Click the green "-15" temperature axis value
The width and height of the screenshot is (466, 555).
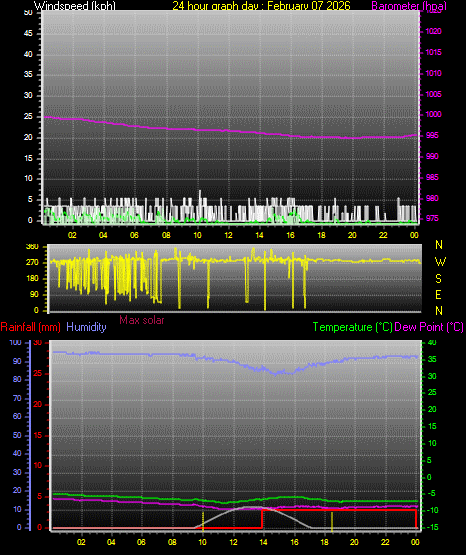click(x=431, y=527)
